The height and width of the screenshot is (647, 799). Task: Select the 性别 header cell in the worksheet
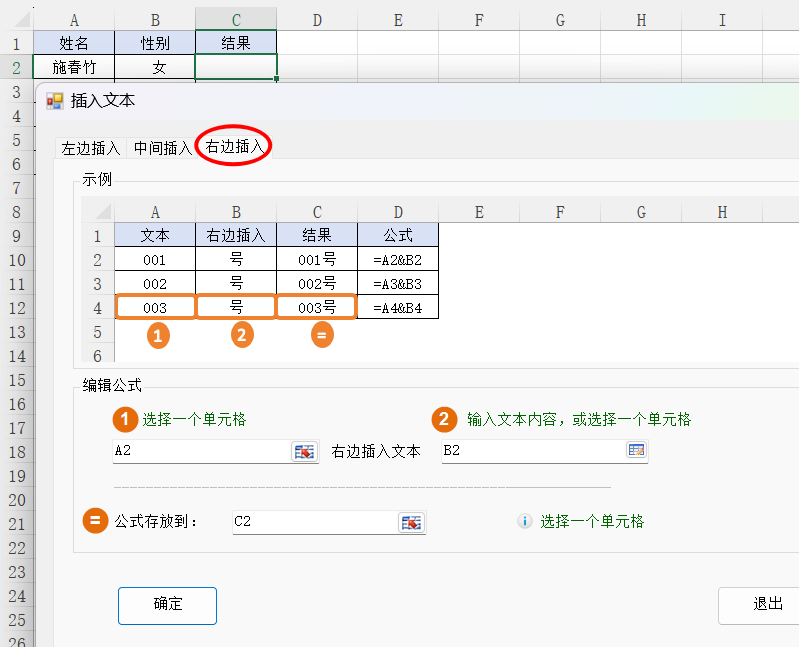pyautogui.click(x=155, y=43)
